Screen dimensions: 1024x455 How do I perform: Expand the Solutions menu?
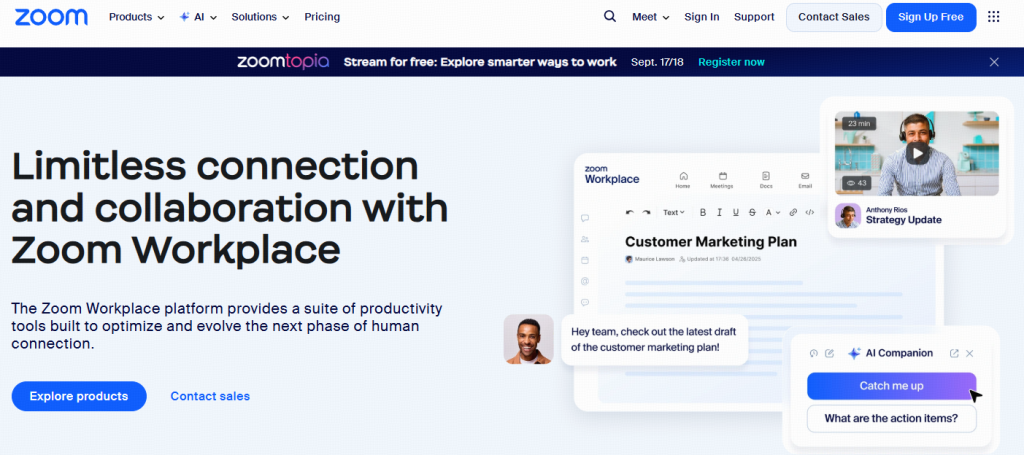pos(260,17)
